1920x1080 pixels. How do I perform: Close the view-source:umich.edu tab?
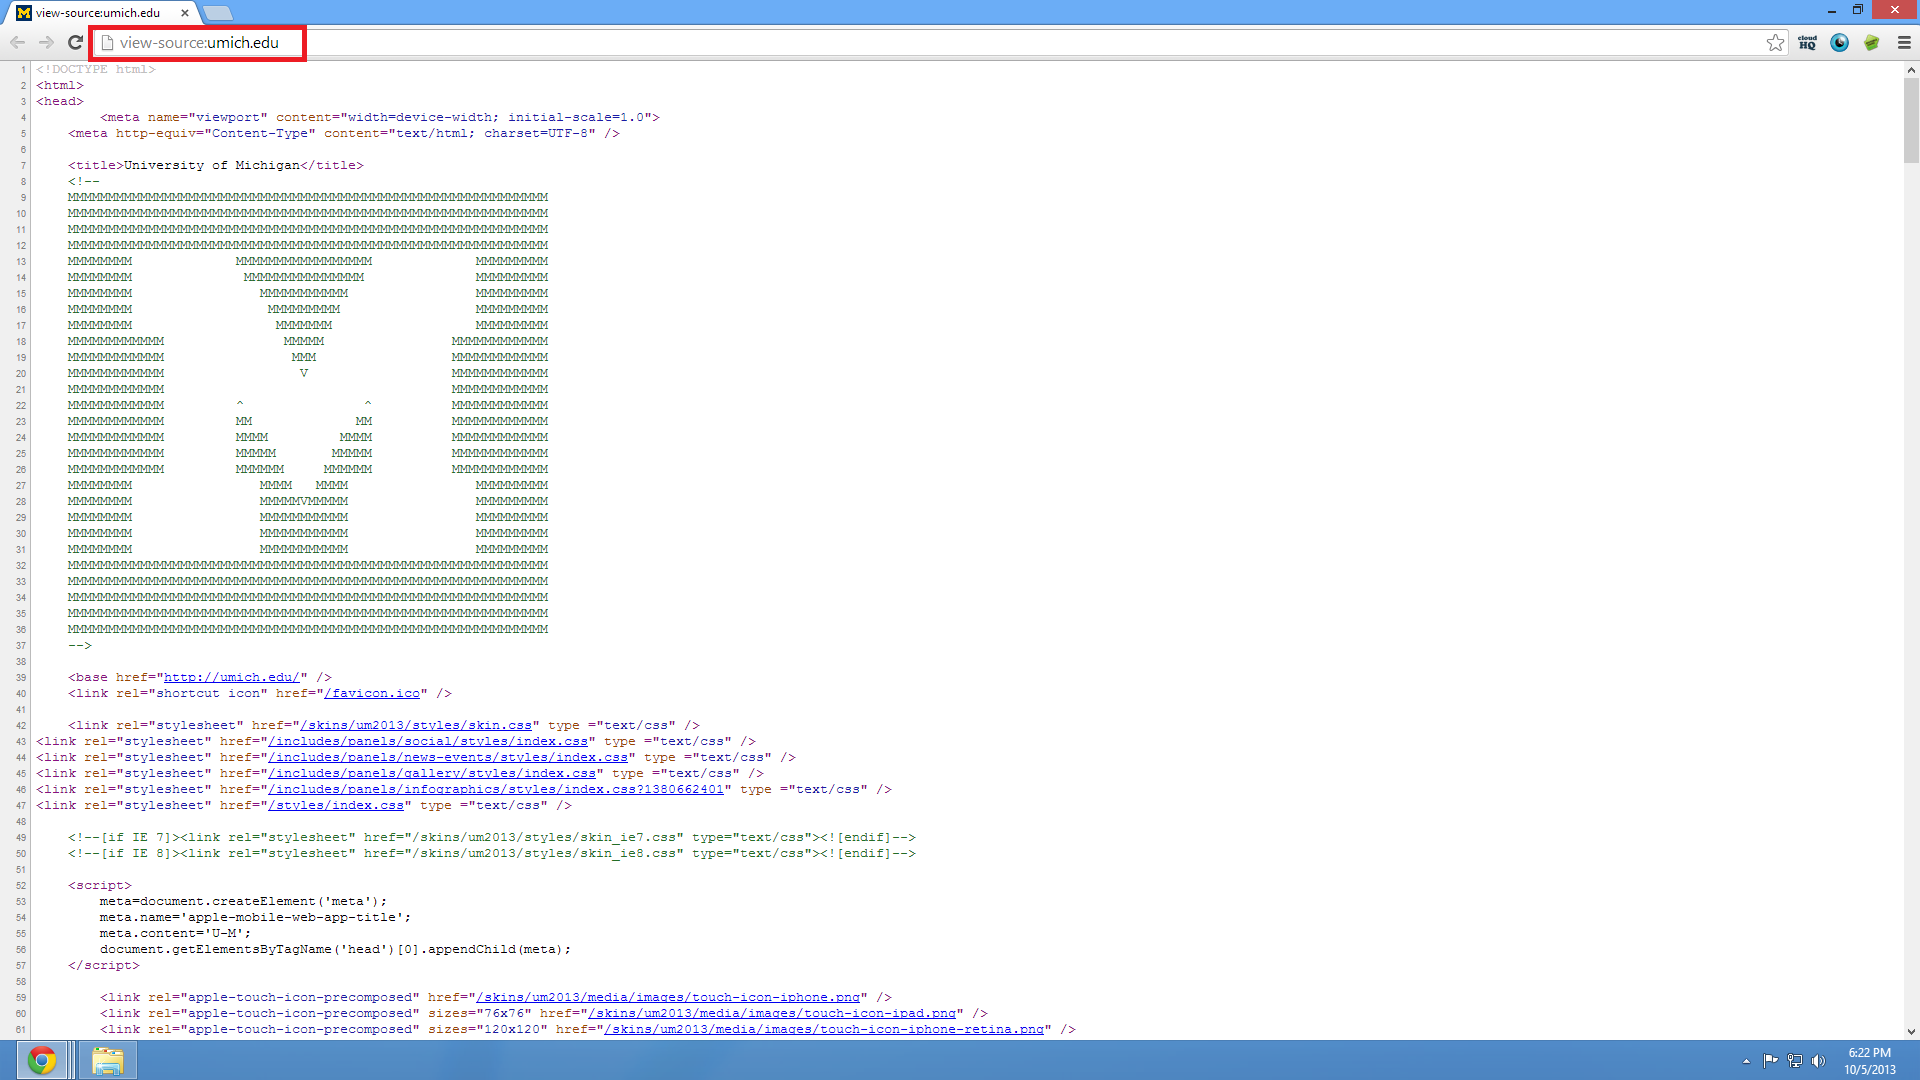pyautogui.click(x=185, y=13)
